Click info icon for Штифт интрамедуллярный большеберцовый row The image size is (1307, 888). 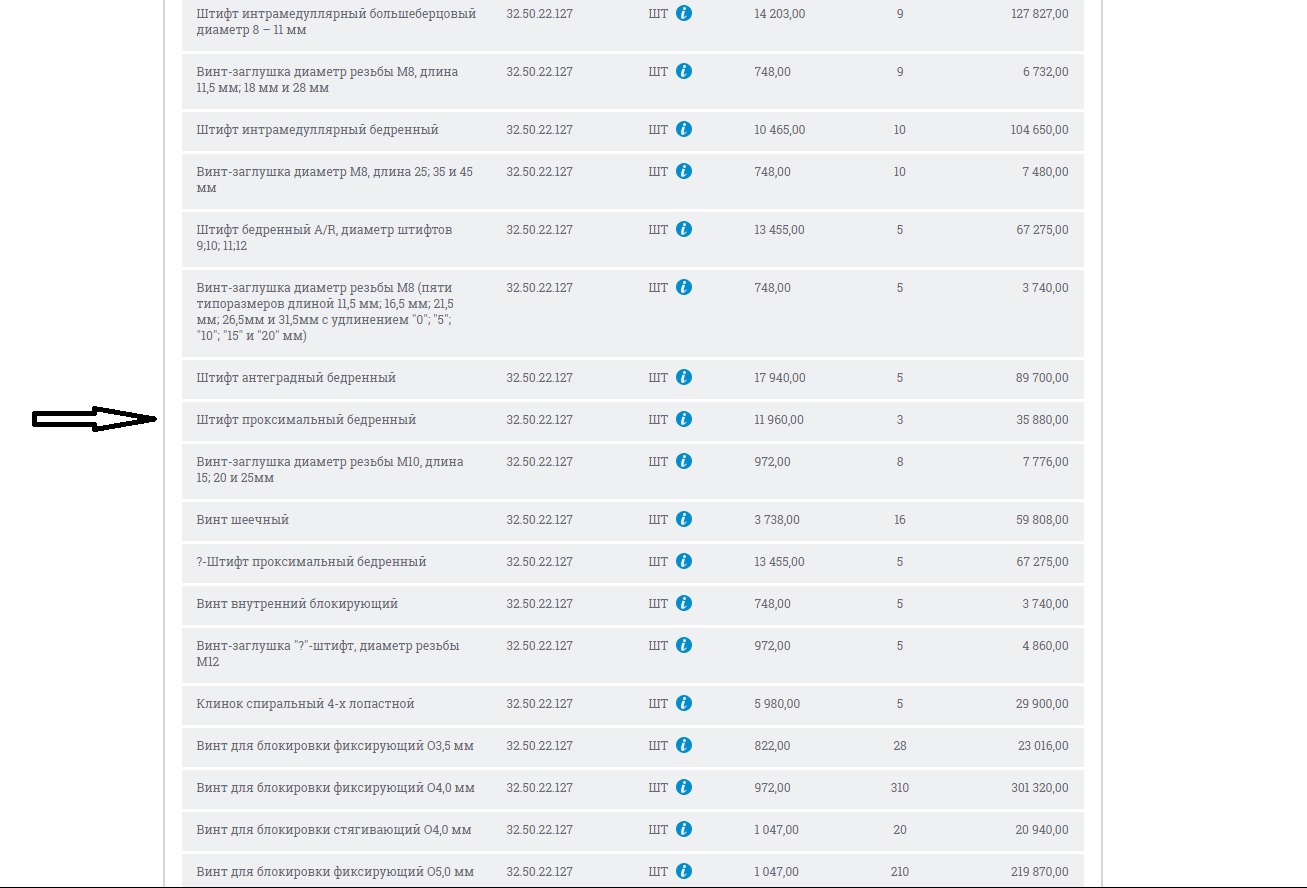684,14
